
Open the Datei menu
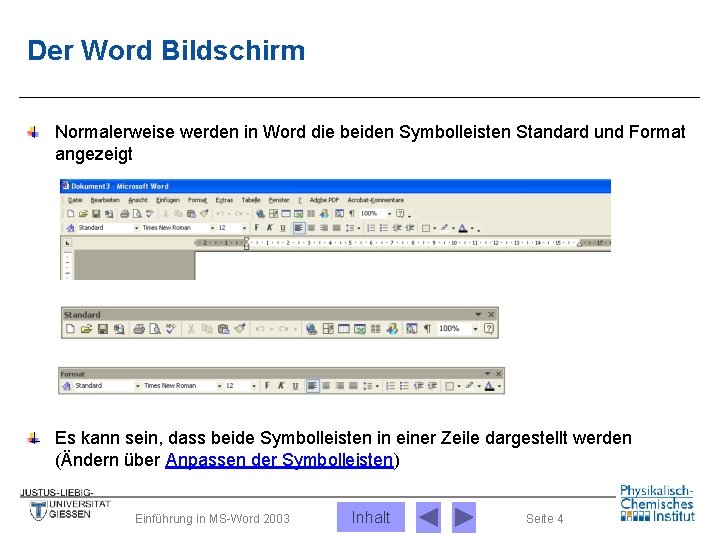coord(75,200)
